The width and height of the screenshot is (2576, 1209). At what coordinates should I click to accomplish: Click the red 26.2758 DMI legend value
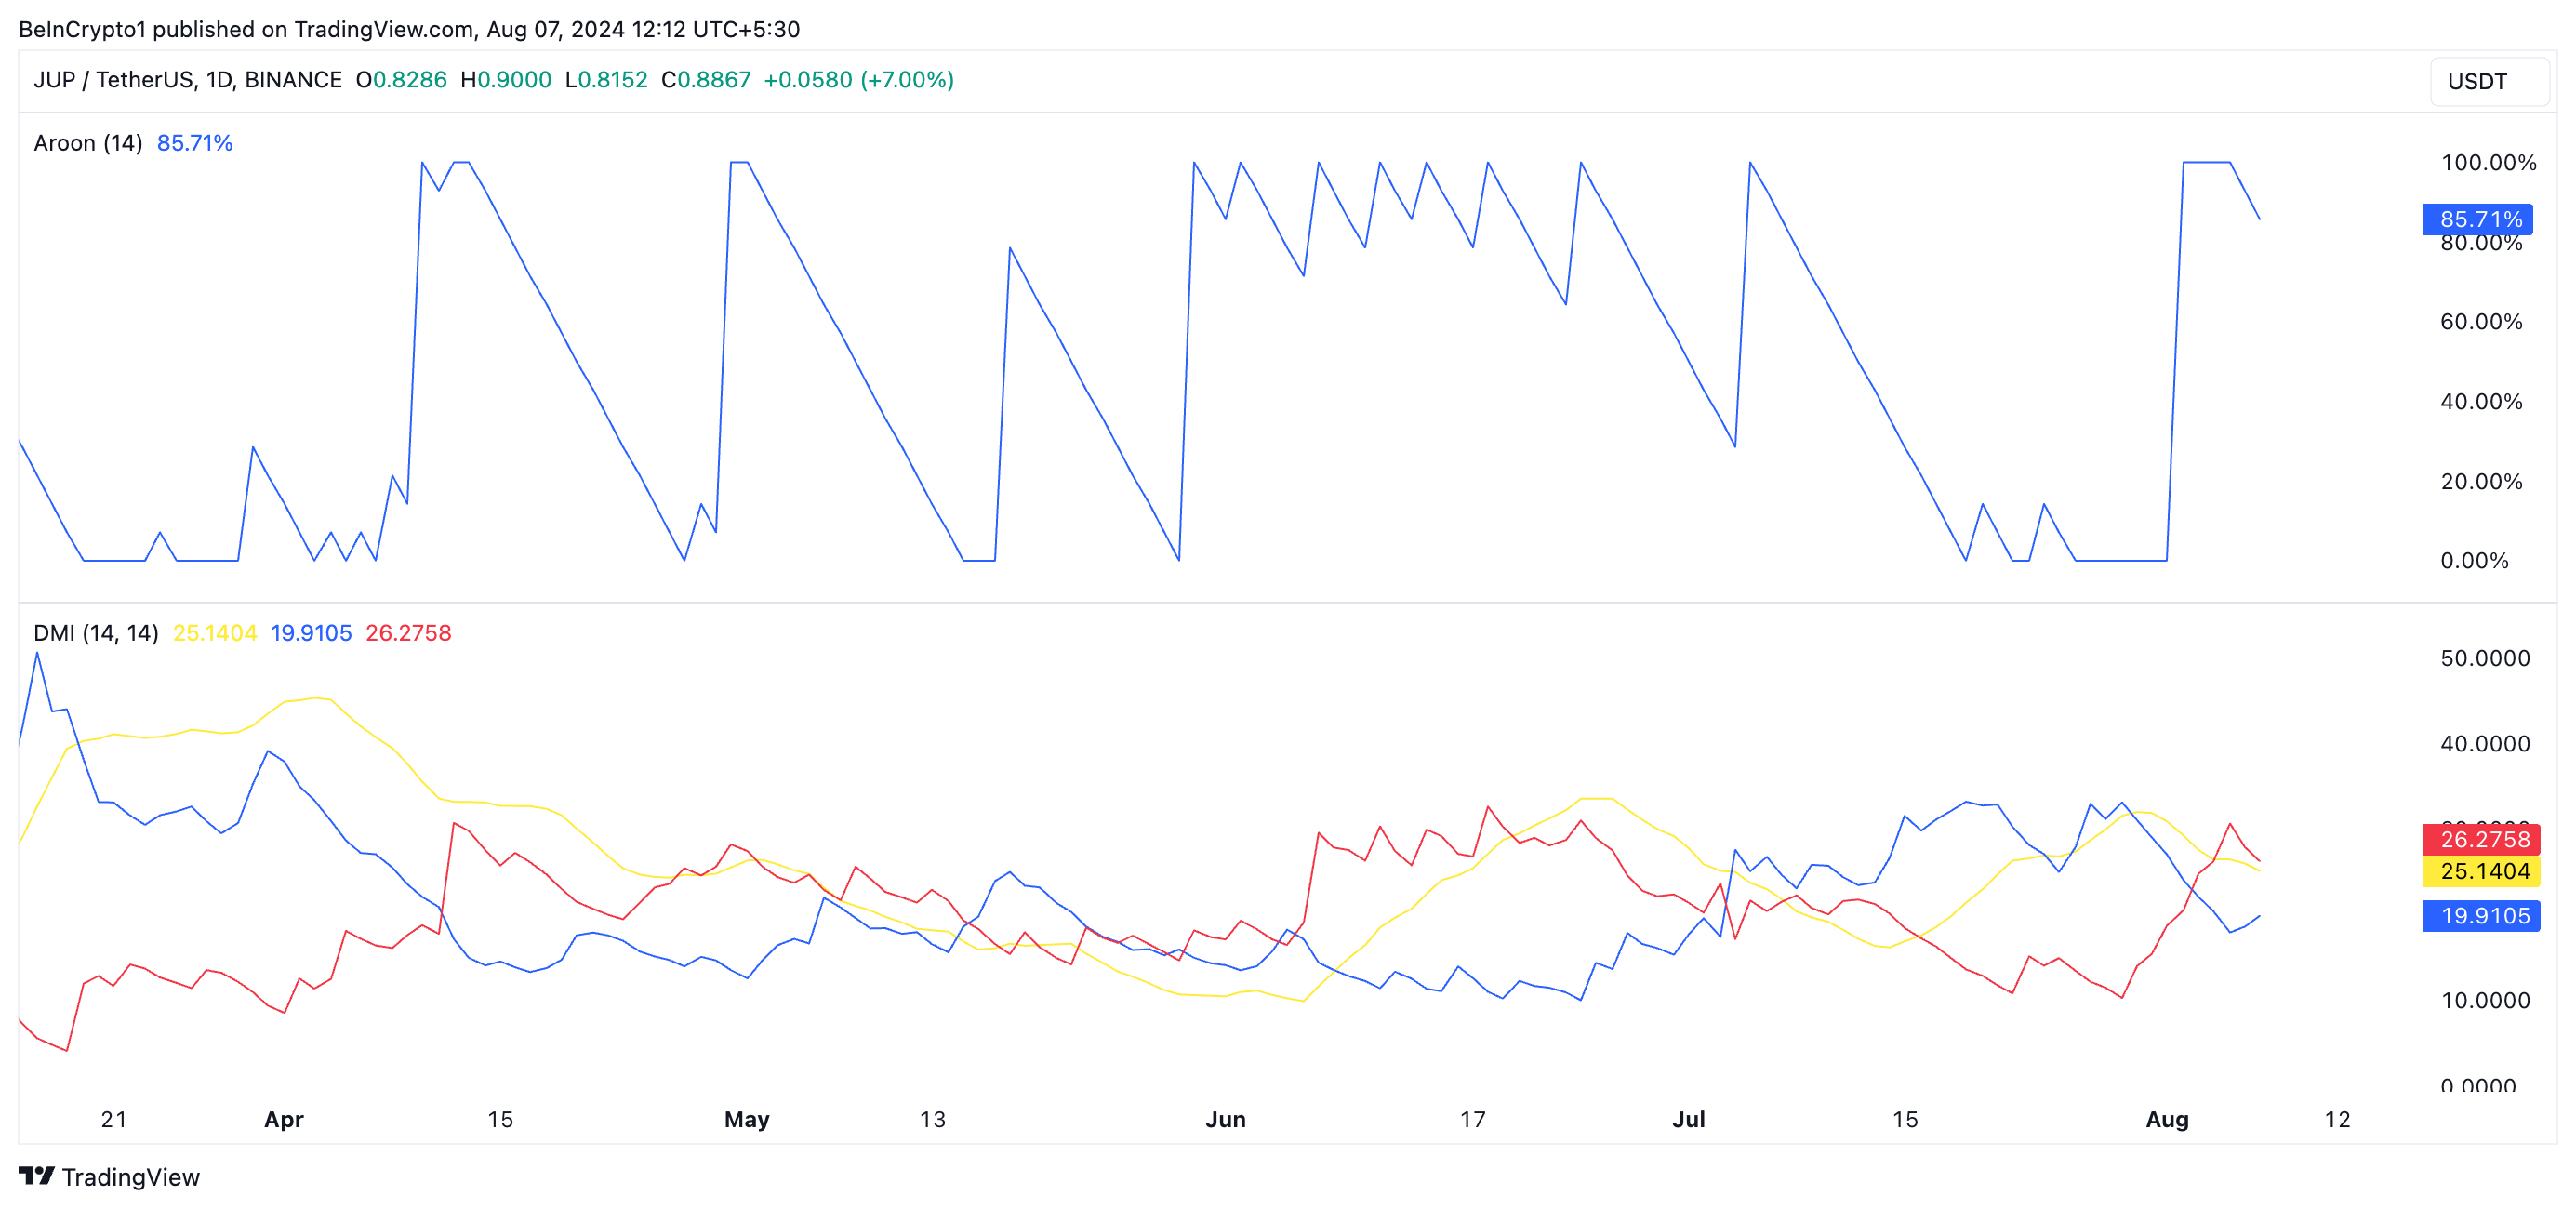408,633
